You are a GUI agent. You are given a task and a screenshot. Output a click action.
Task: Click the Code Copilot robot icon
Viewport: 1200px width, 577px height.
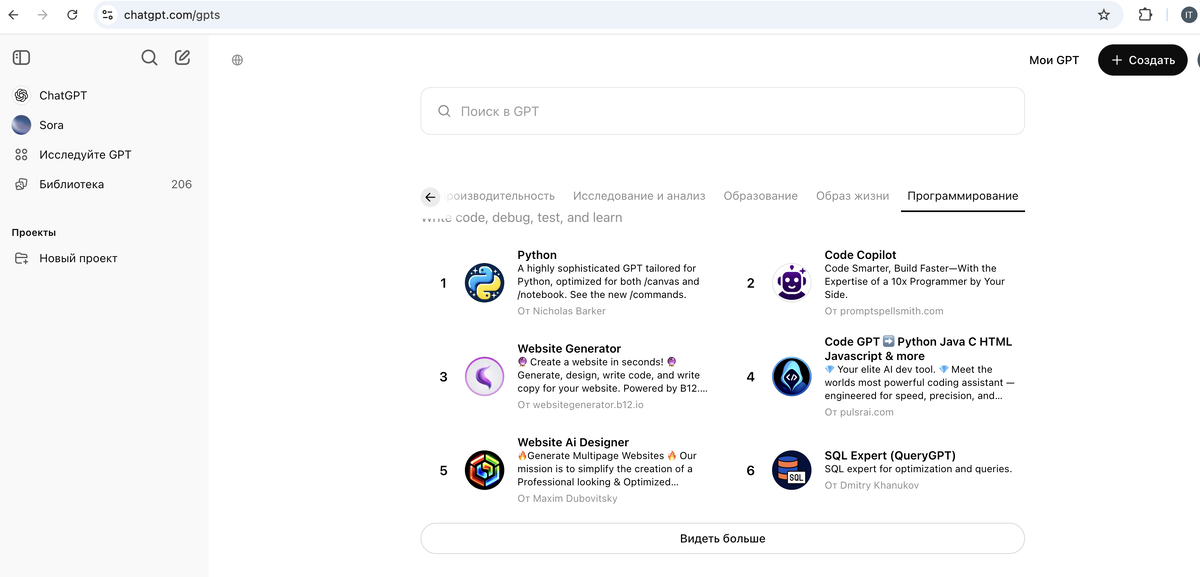(792, 283)
